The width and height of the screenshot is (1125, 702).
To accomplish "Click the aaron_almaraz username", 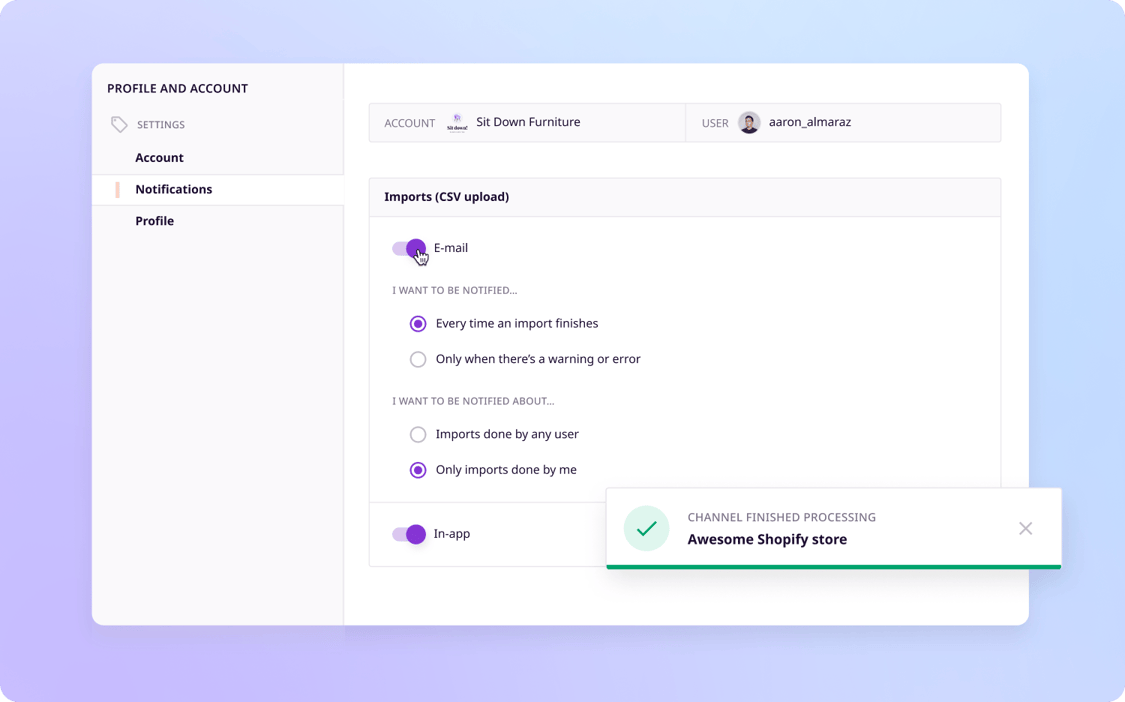I will coord(809,122).
